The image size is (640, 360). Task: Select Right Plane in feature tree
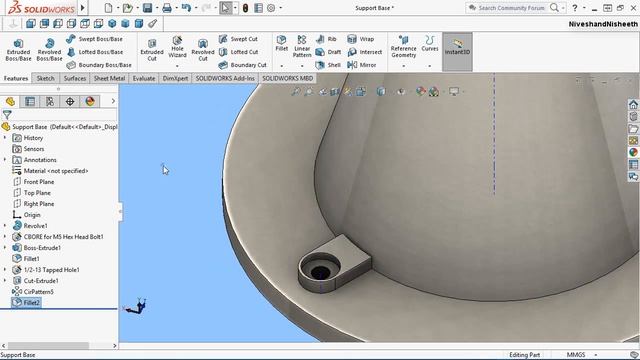pos(33,204)
